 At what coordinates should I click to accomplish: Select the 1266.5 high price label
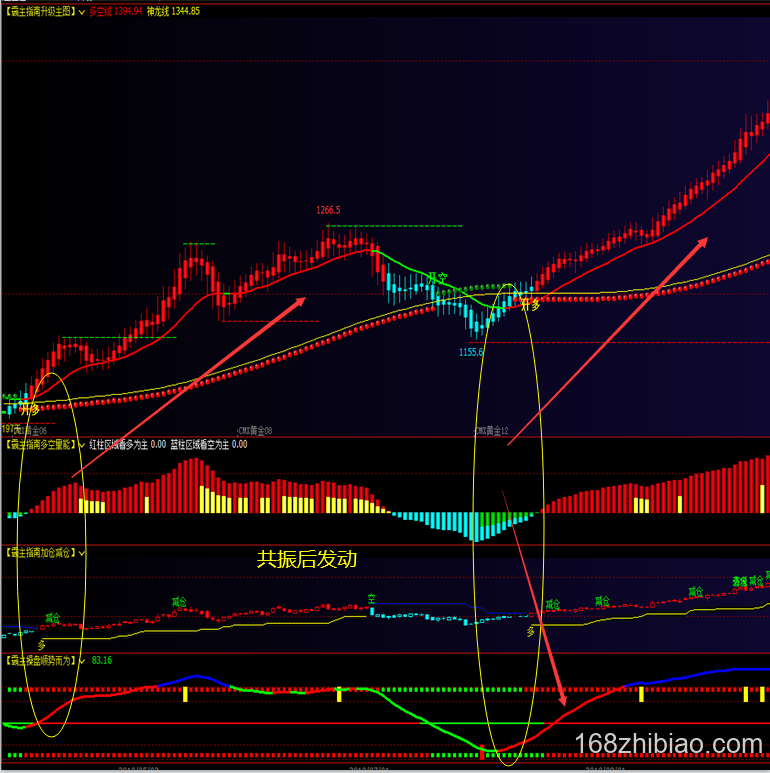coord(328,210)
